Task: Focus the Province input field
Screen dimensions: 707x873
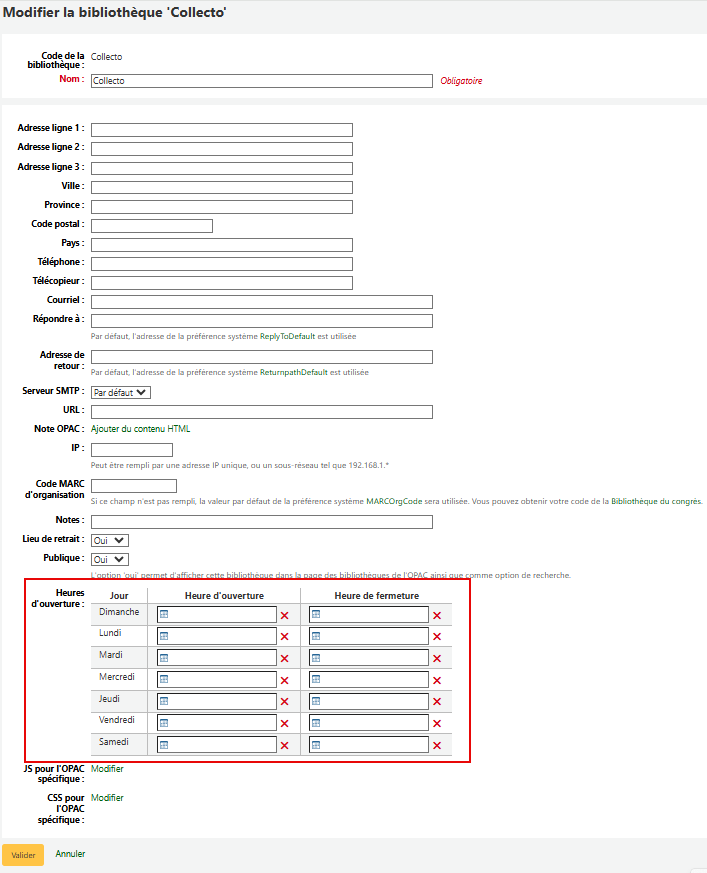Action: pos(222,207)
